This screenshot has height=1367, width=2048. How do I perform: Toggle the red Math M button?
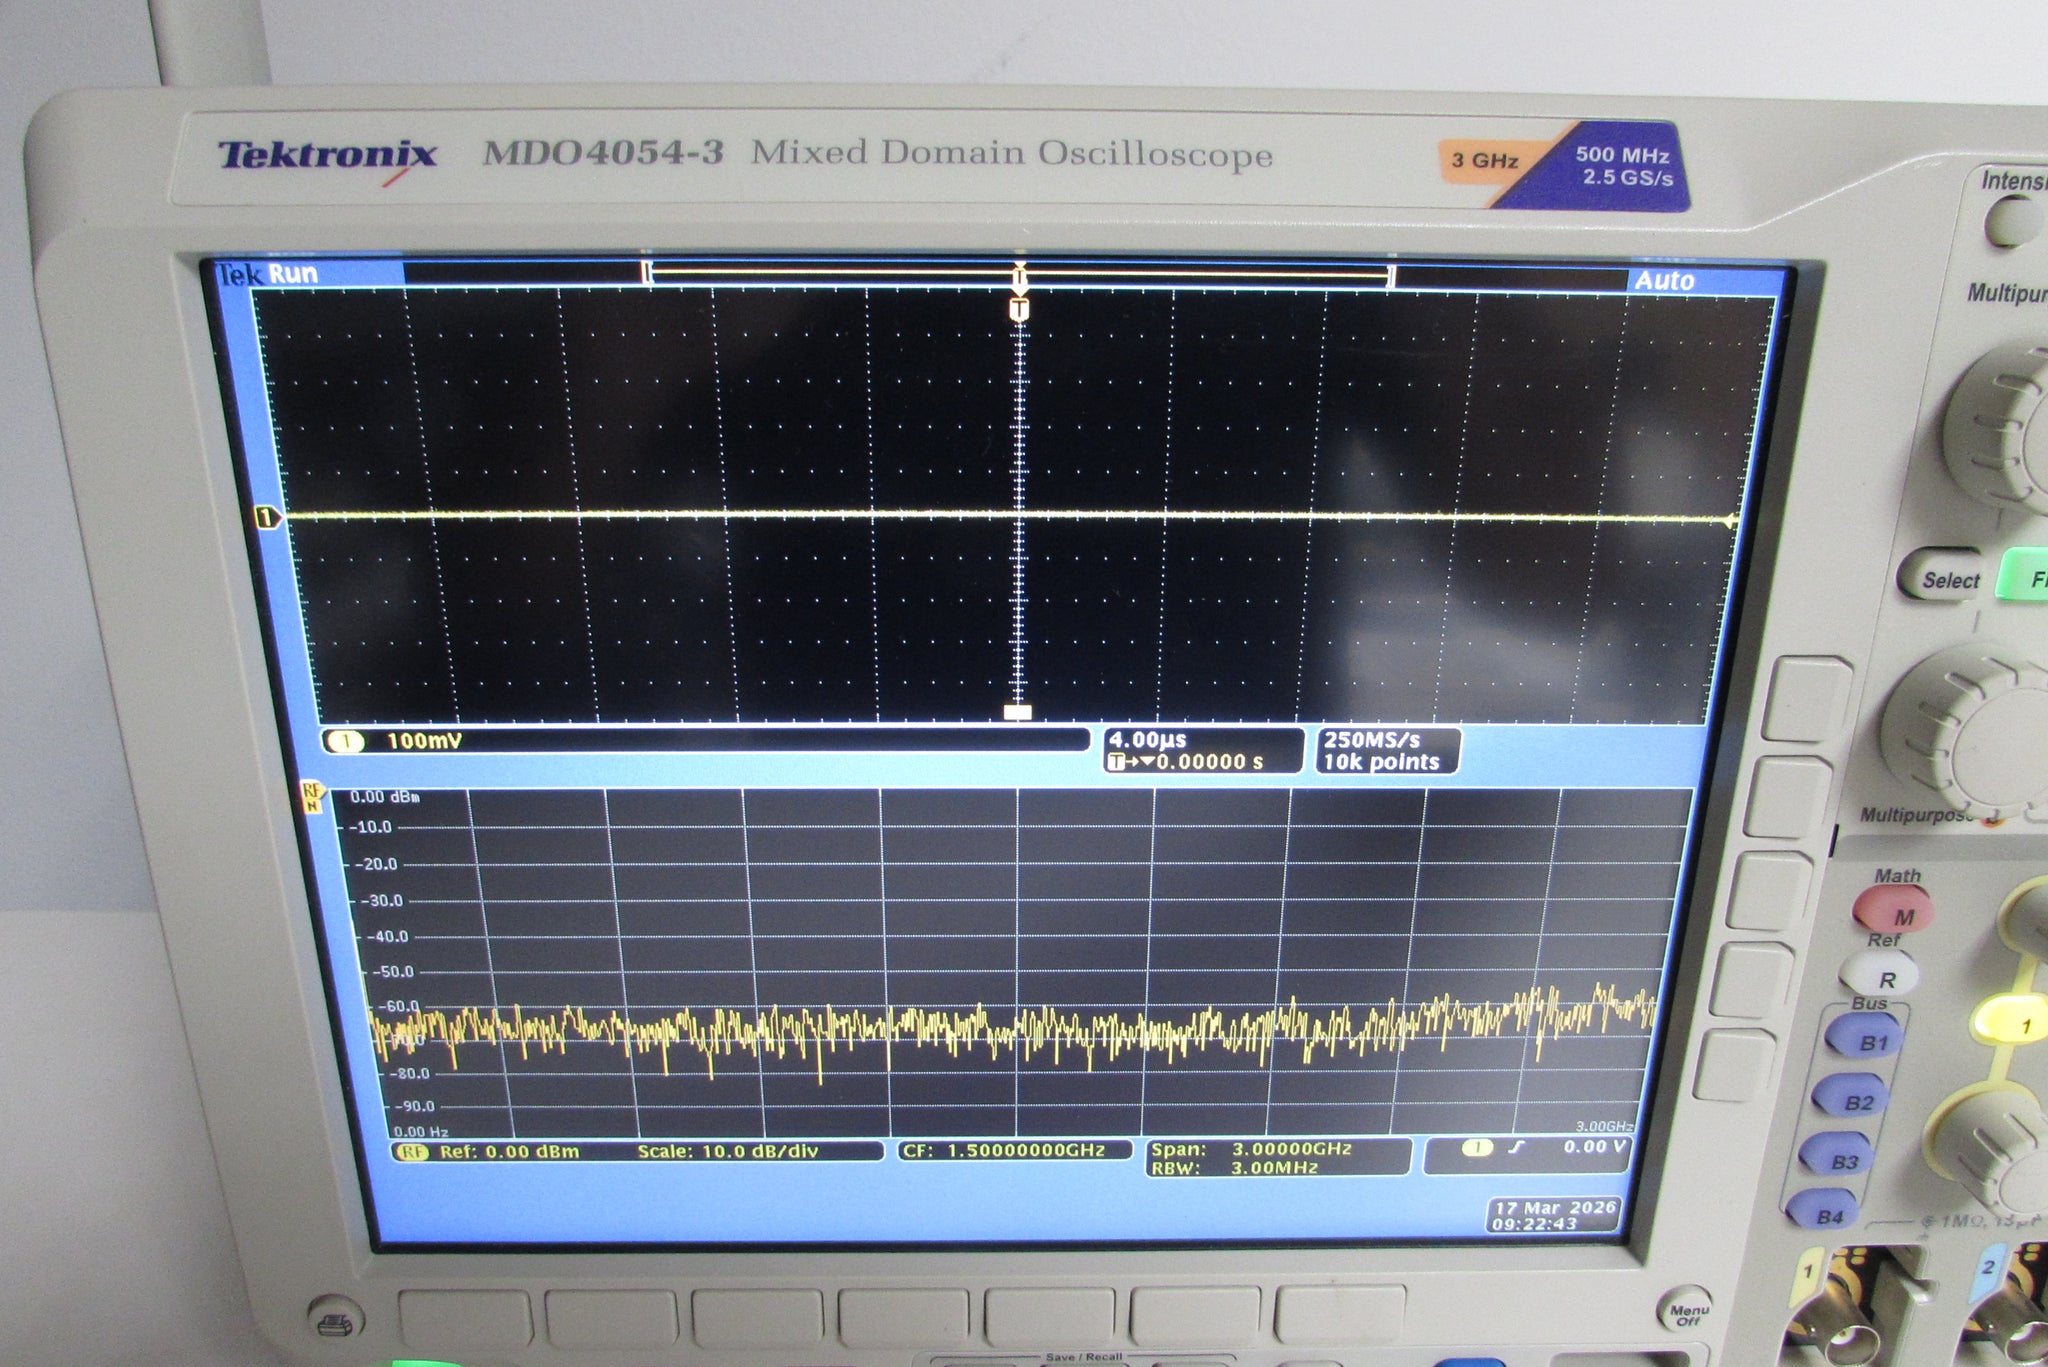click(1893, 911)
